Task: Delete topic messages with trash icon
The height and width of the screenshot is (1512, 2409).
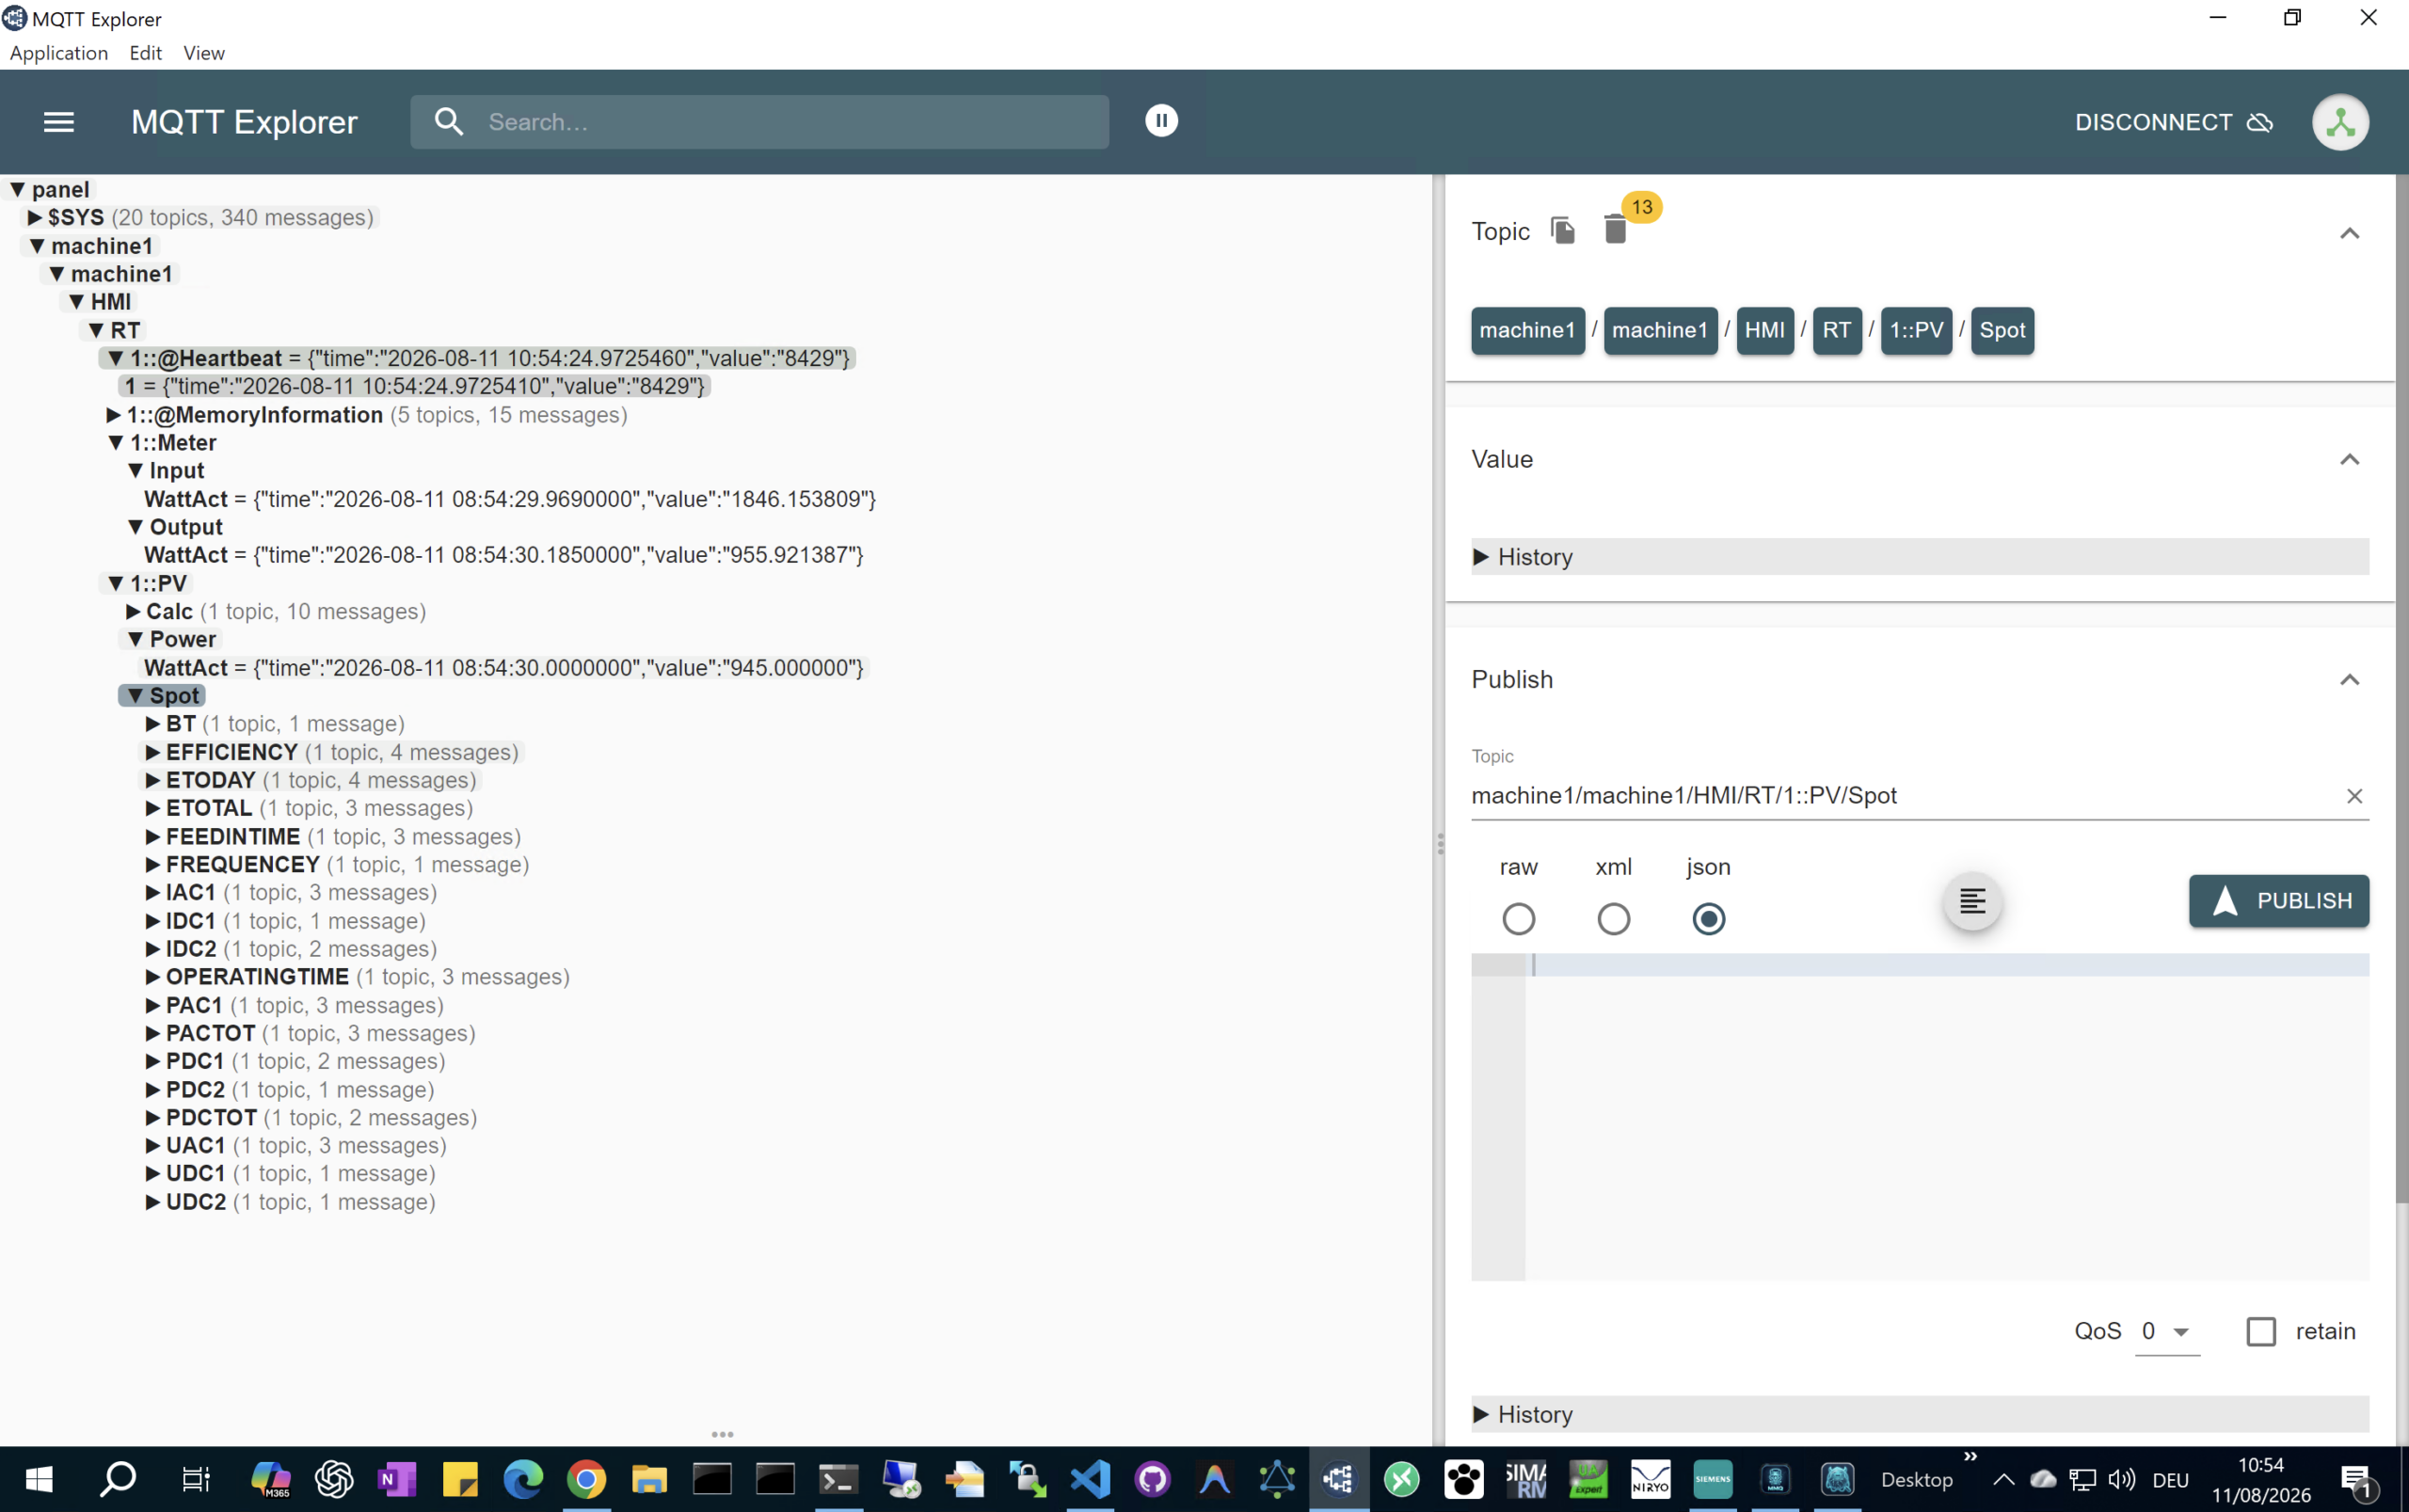Action: tap(1615, 230)
